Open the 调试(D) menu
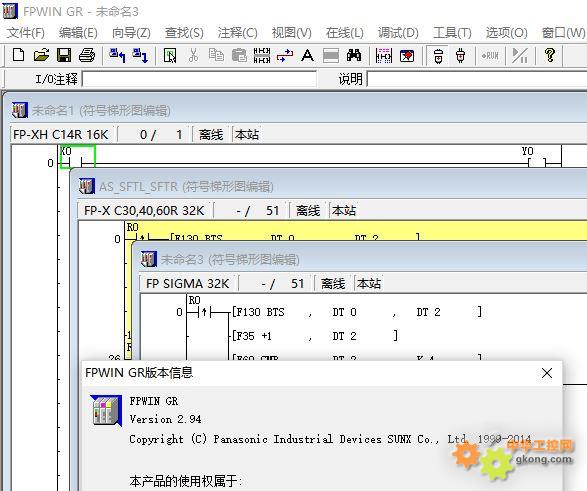 point(398,33)
